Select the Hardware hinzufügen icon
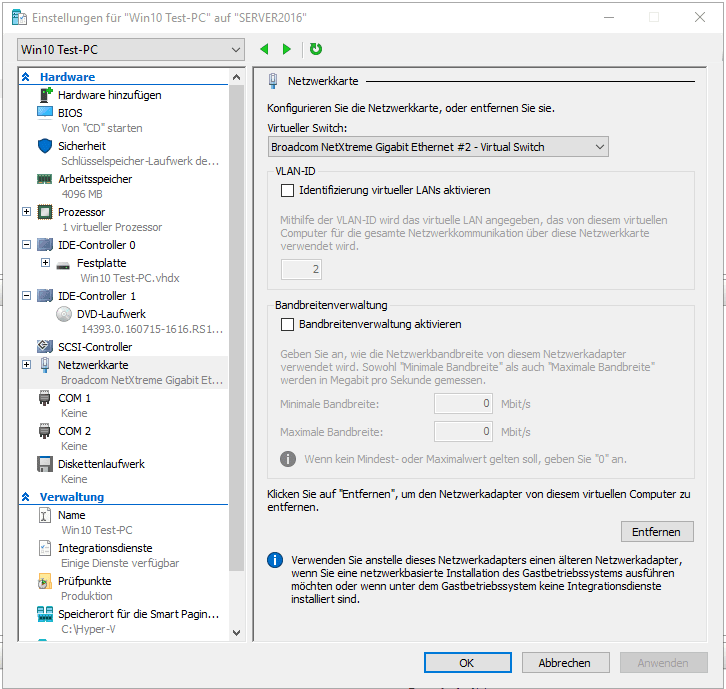This screenshot has width=726, height=689. click(x=45, y=95)
